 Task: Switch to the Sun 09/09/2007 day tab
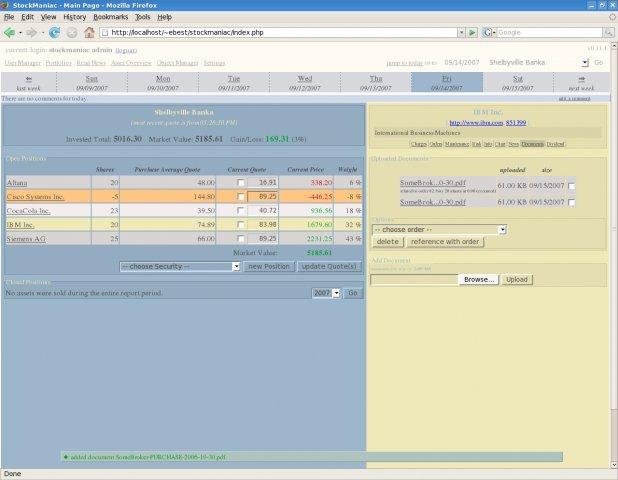point(92,82)
